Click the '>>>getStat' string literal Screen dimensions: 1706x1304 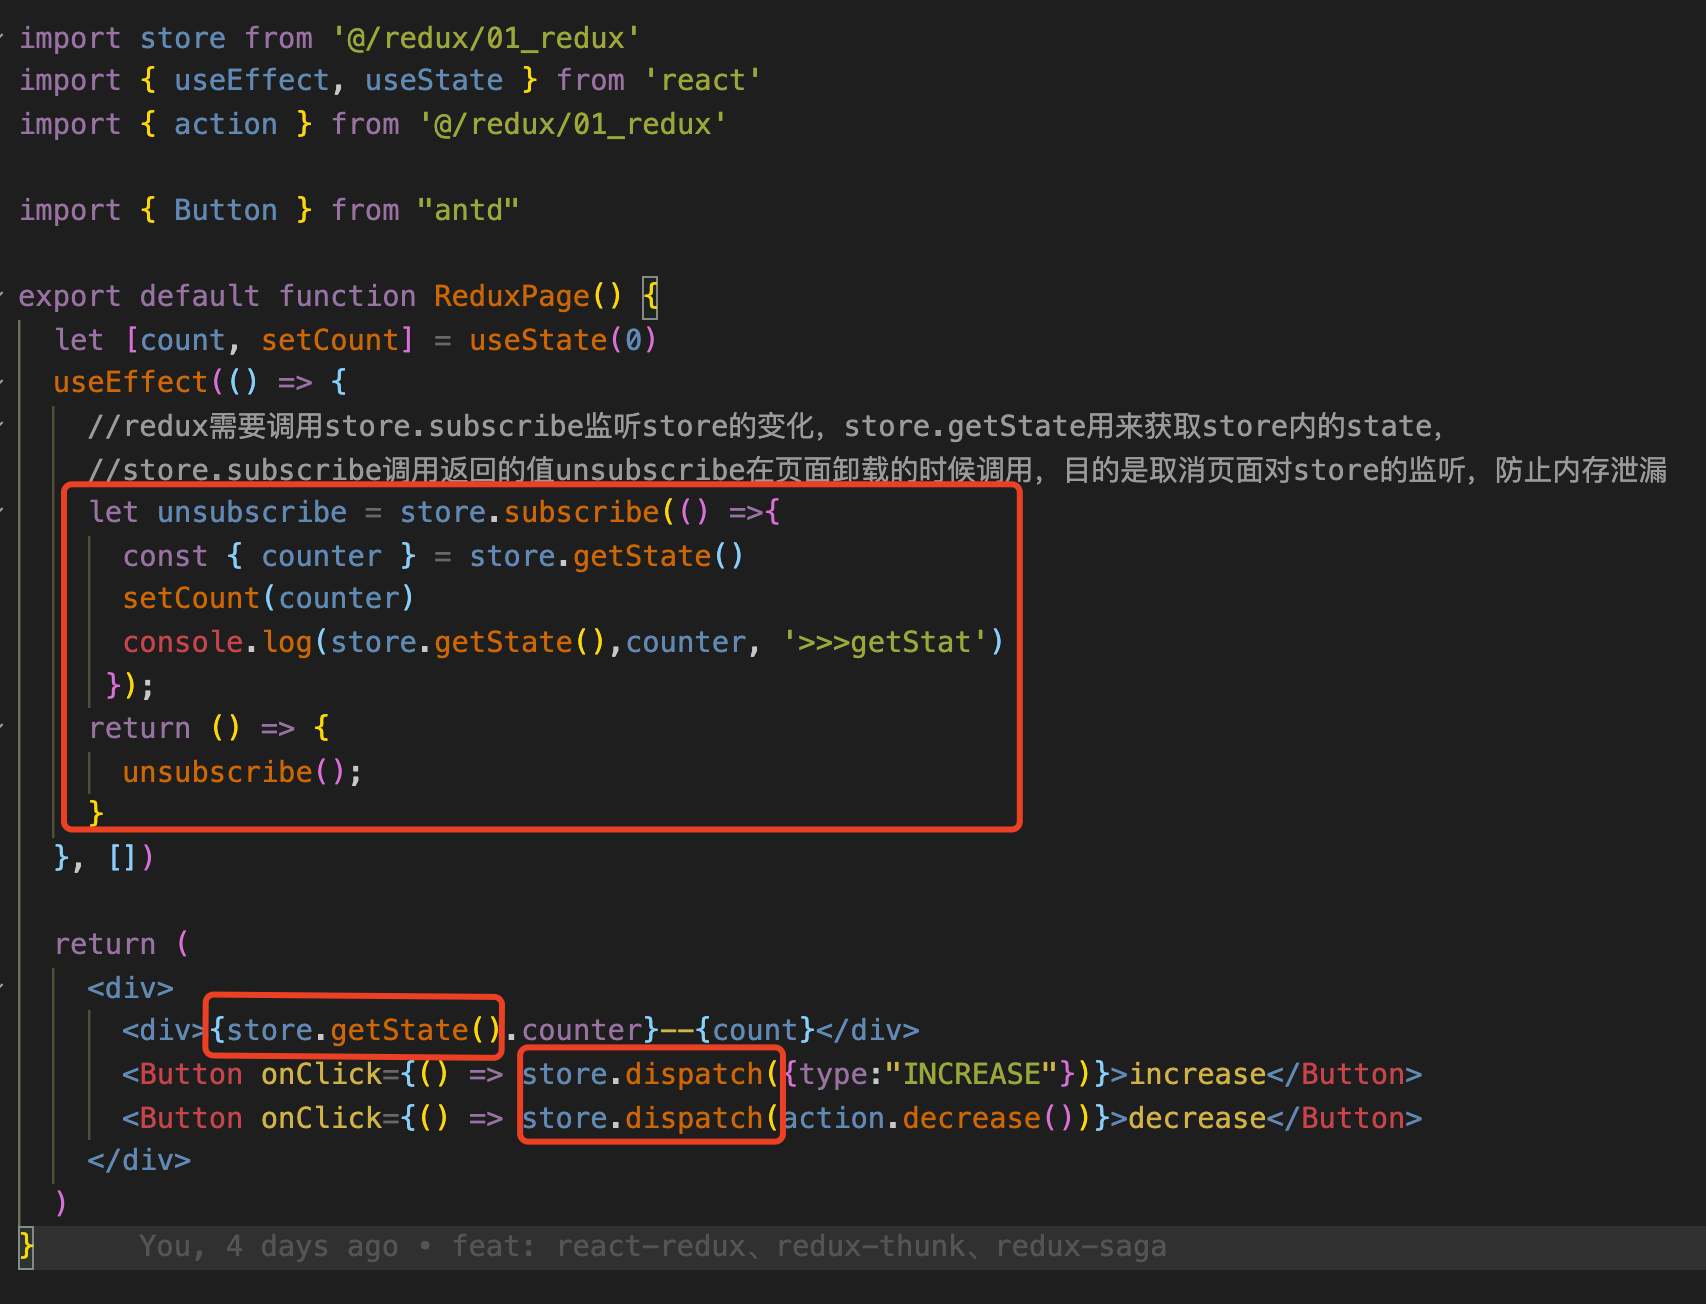[885, 642]
